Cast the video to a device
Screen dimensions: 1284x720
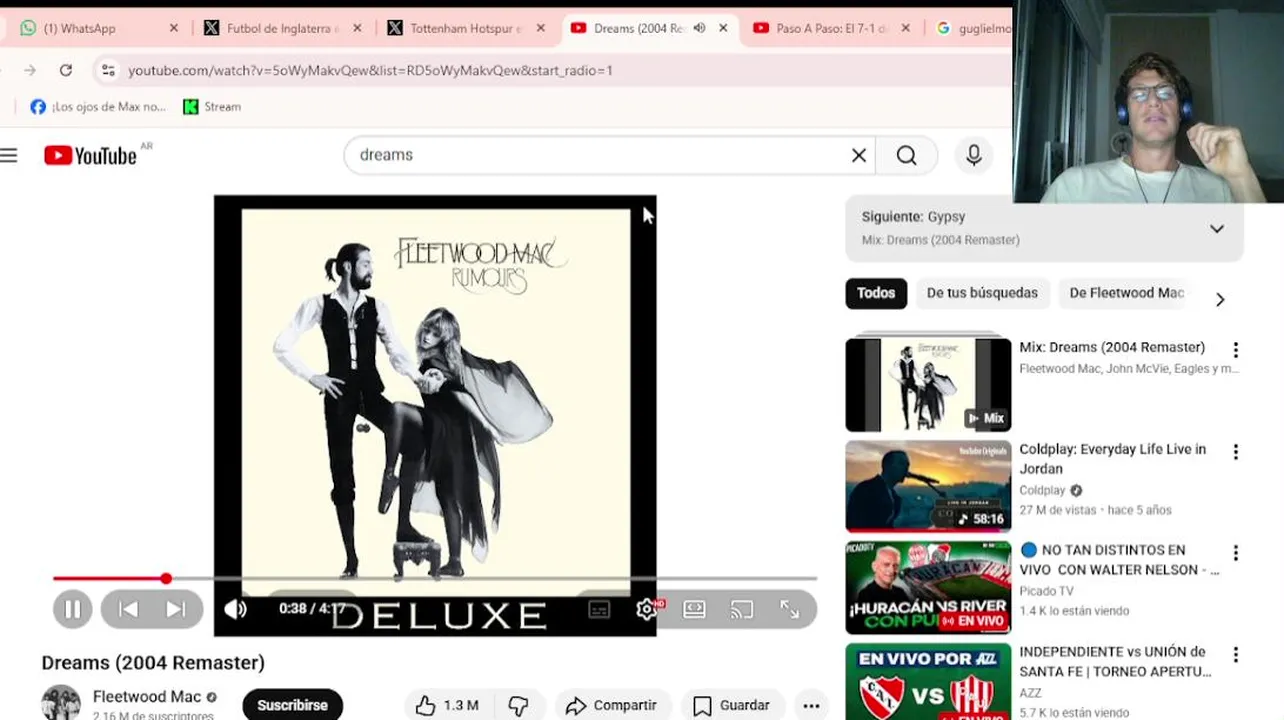coord(741,609)
